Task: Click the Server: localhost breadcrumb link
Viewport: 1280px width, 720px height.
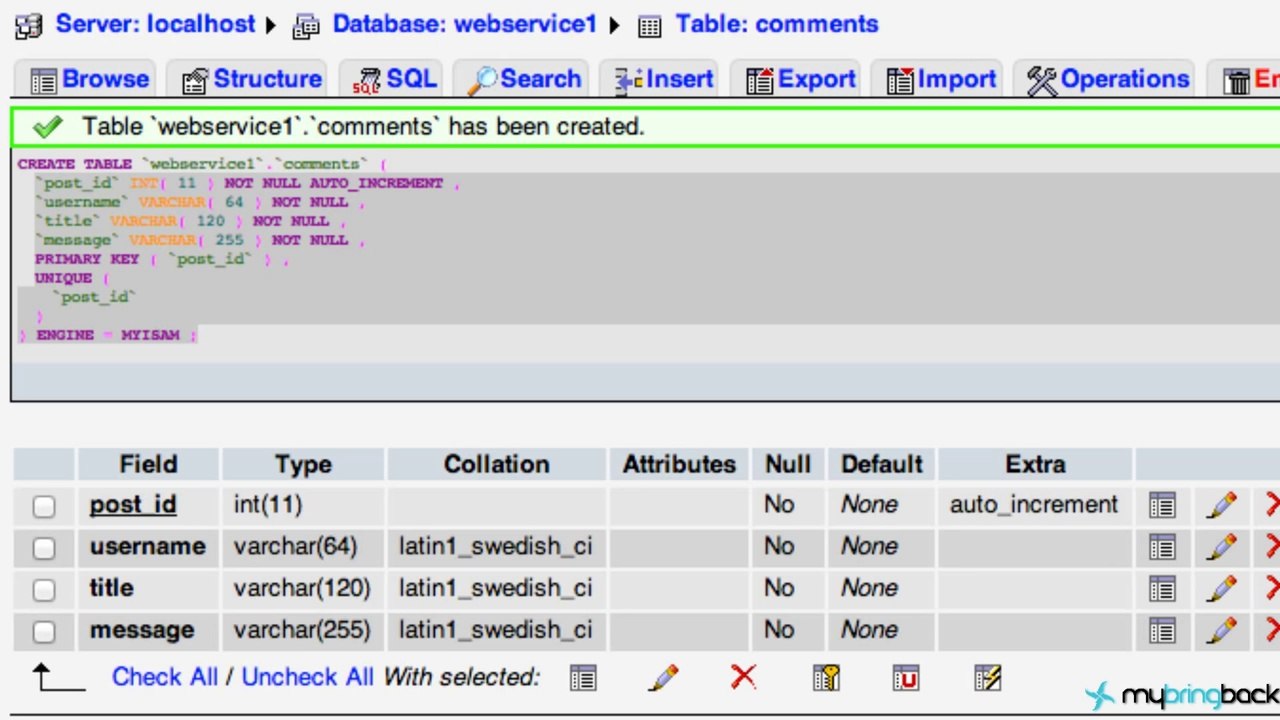Action: pyautogui.click(x=155, y=24)
